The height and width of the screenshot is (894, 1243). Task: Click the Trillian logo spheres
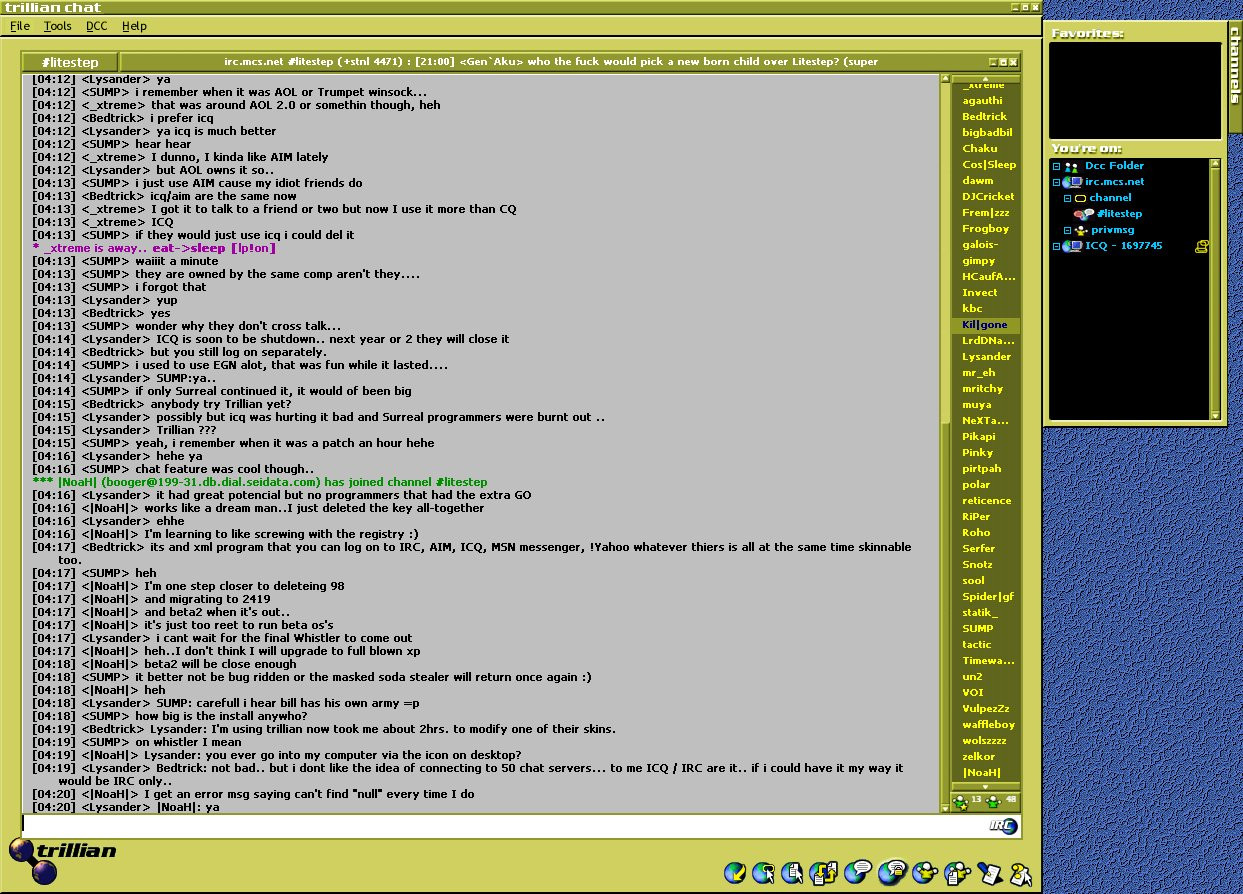point(32,861)
